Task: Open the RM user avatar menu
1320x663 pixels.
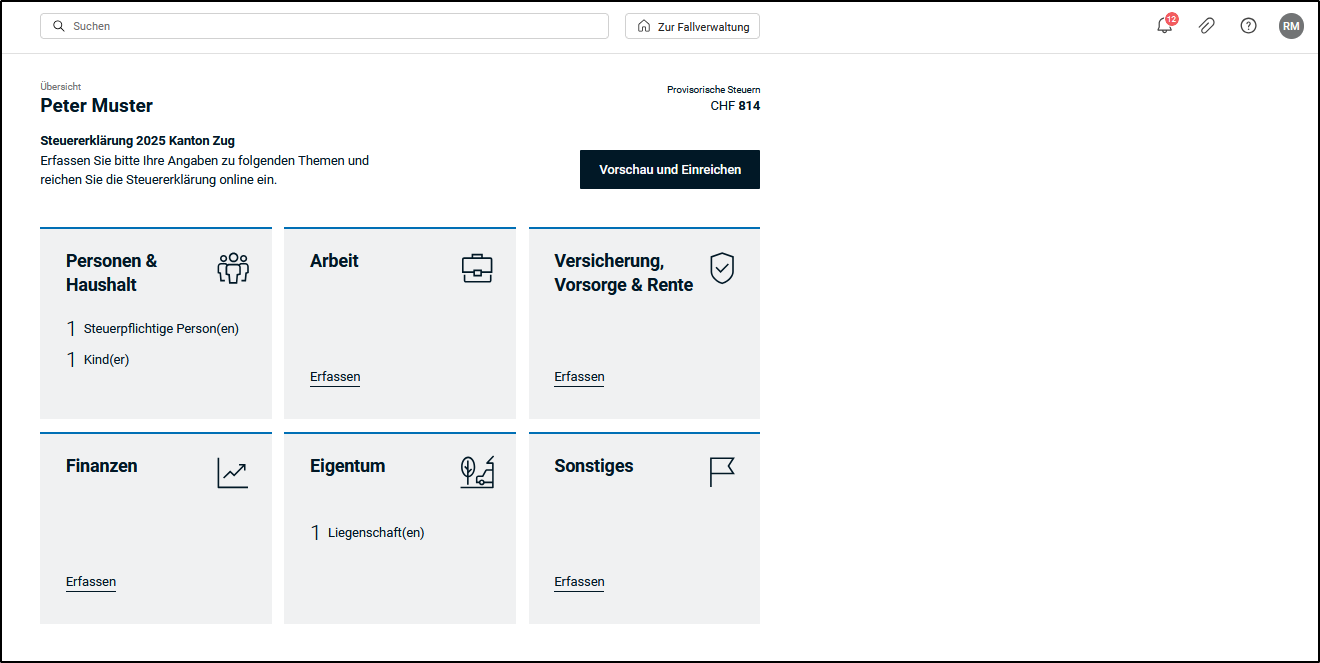Action: pos(1291,26)
